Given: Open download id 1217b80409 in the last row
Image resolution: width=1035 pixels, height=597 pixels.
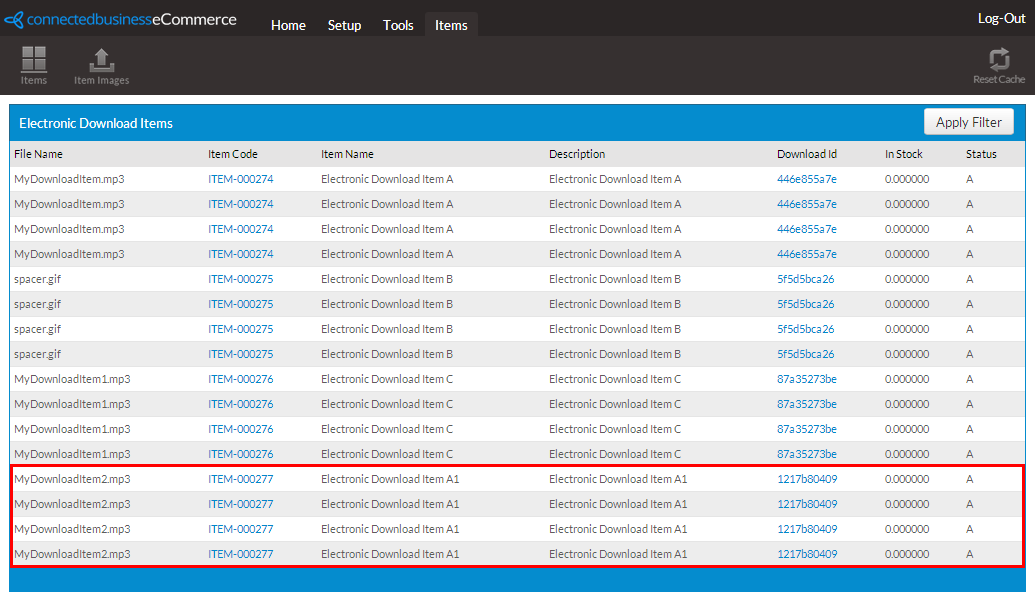Looking at the screenshot, I should (807, 554).
